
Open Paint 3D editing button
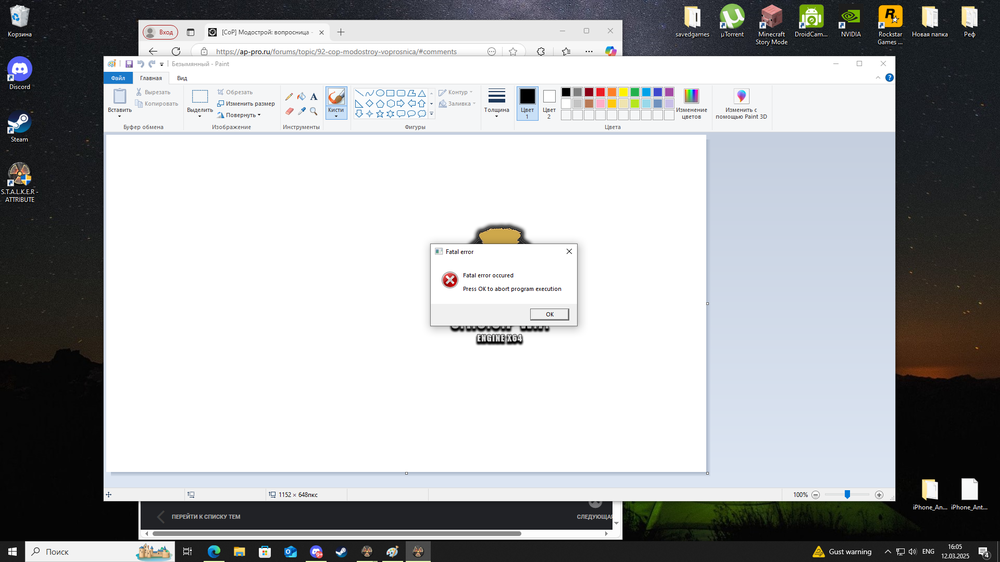(741, 103)
